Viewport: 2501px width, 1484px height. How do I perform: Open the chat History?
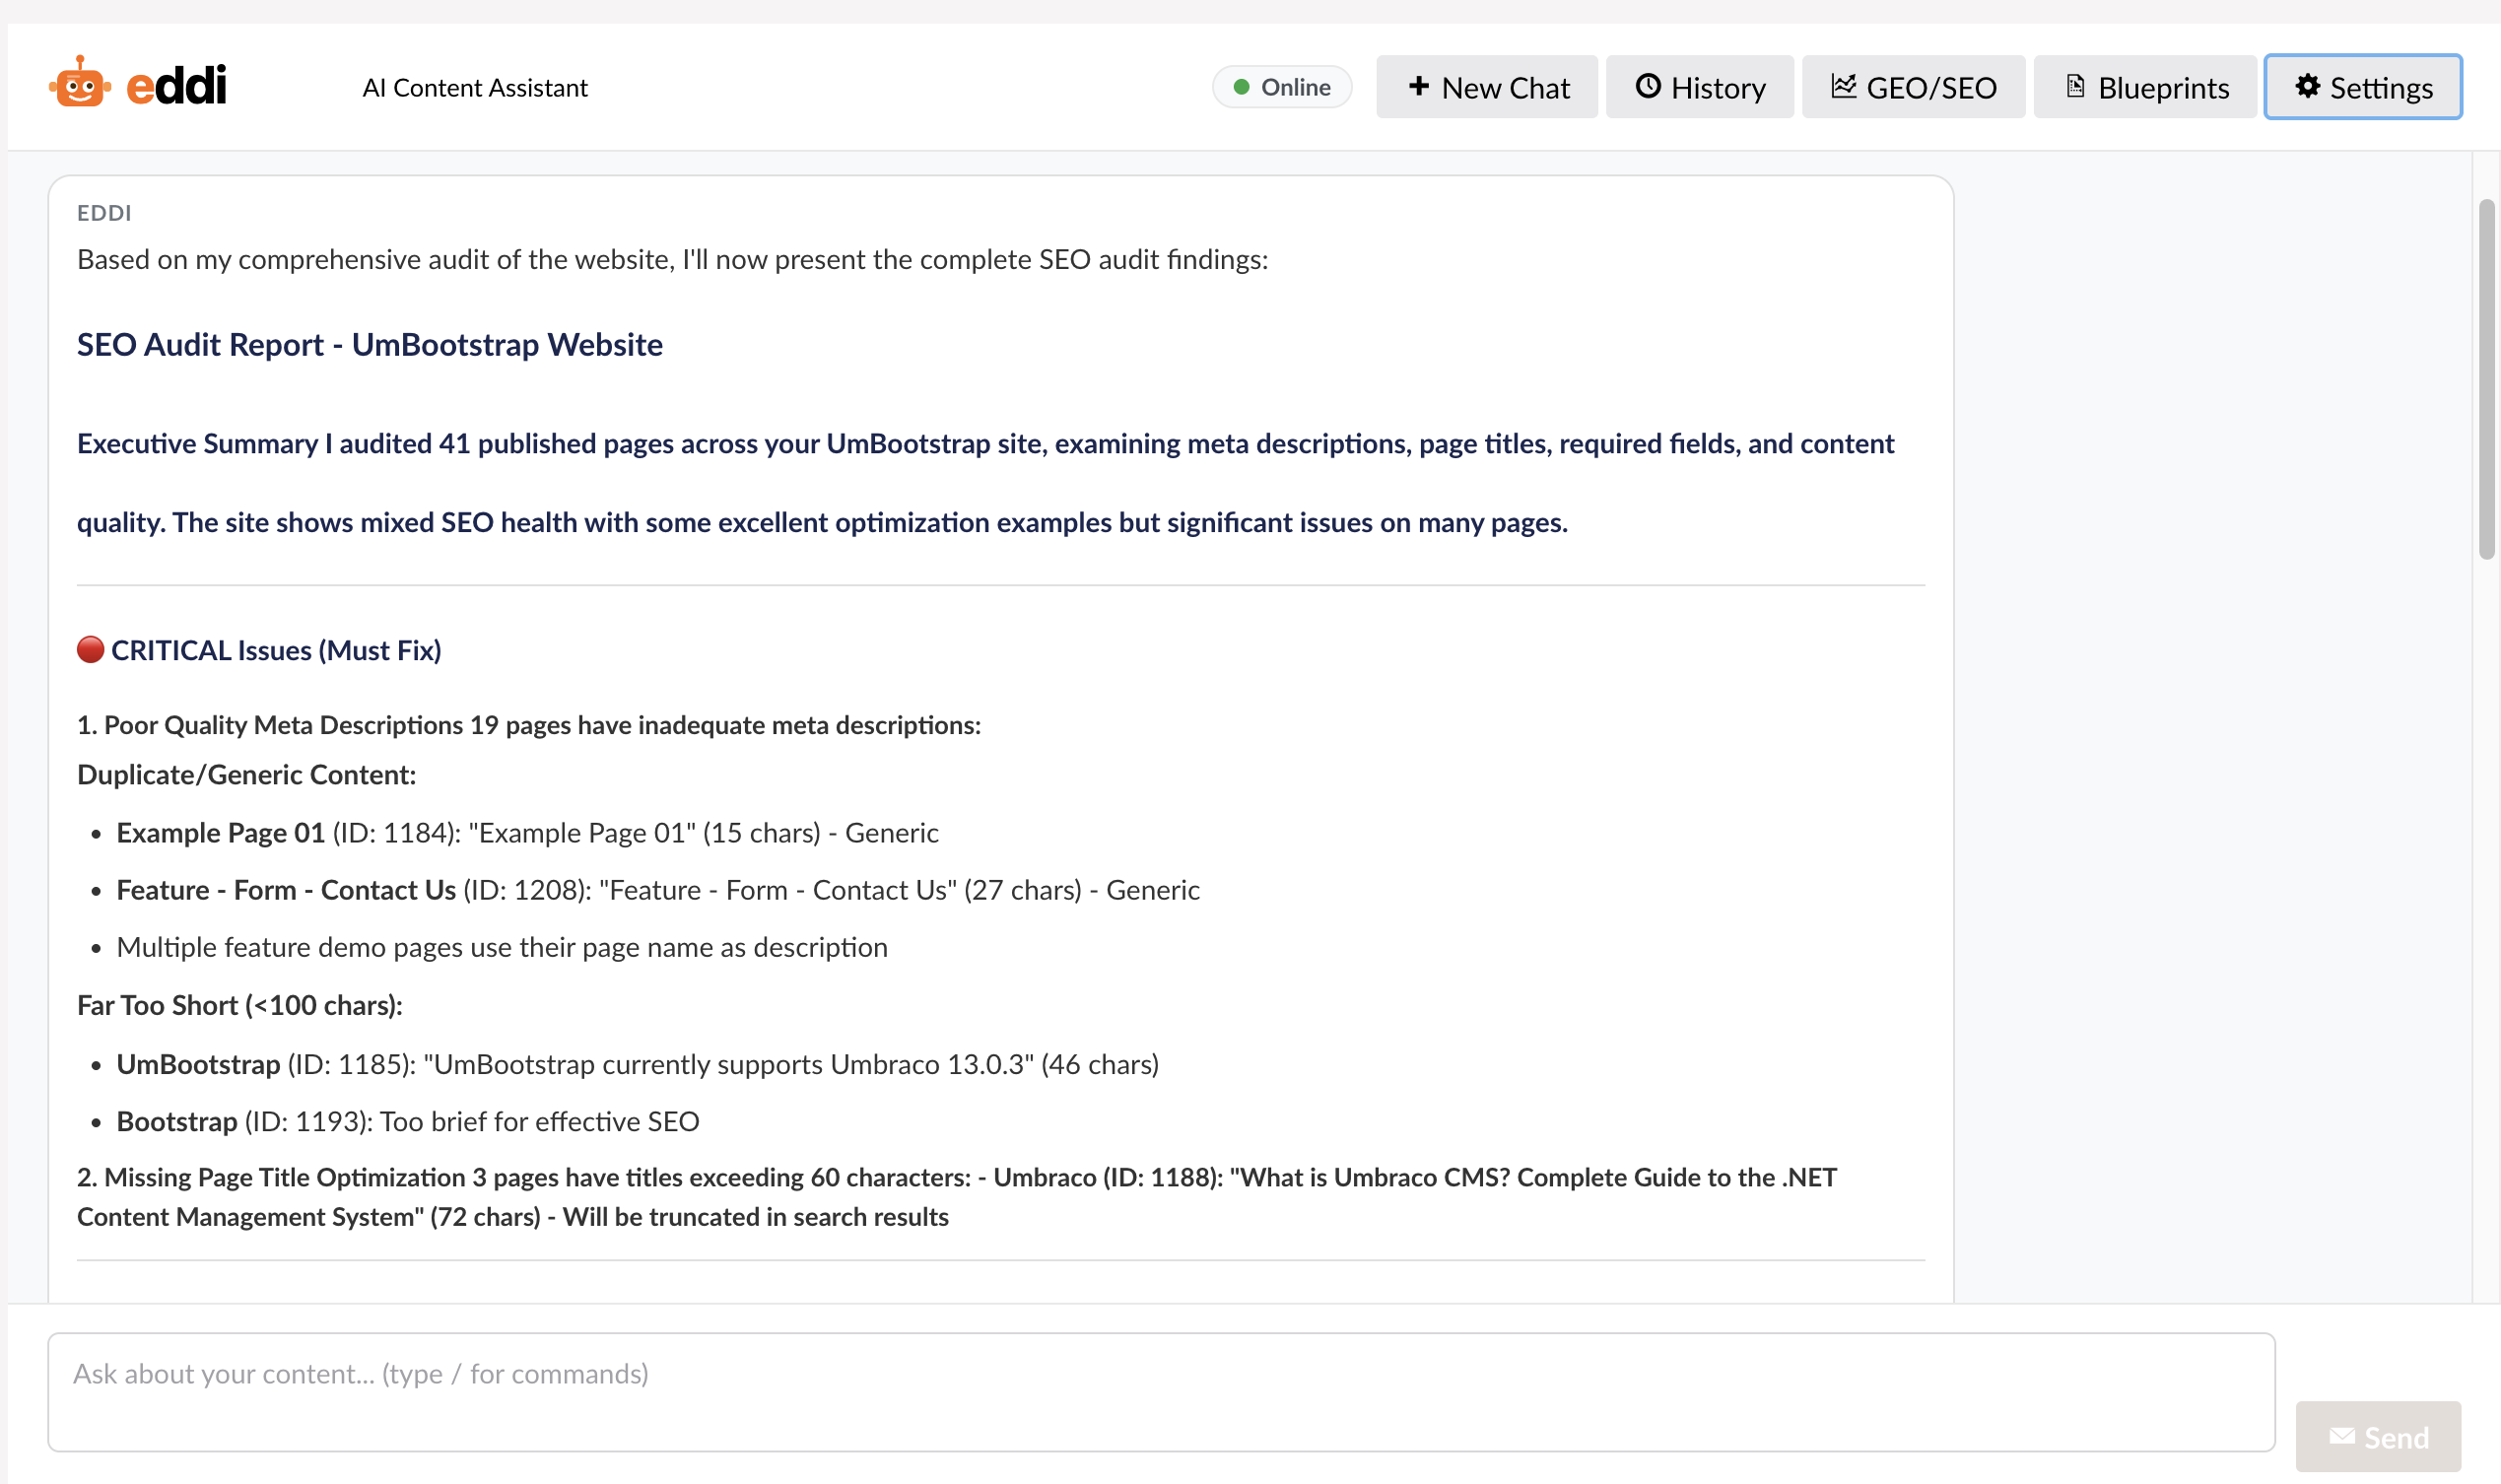[x=1699, y=87]
